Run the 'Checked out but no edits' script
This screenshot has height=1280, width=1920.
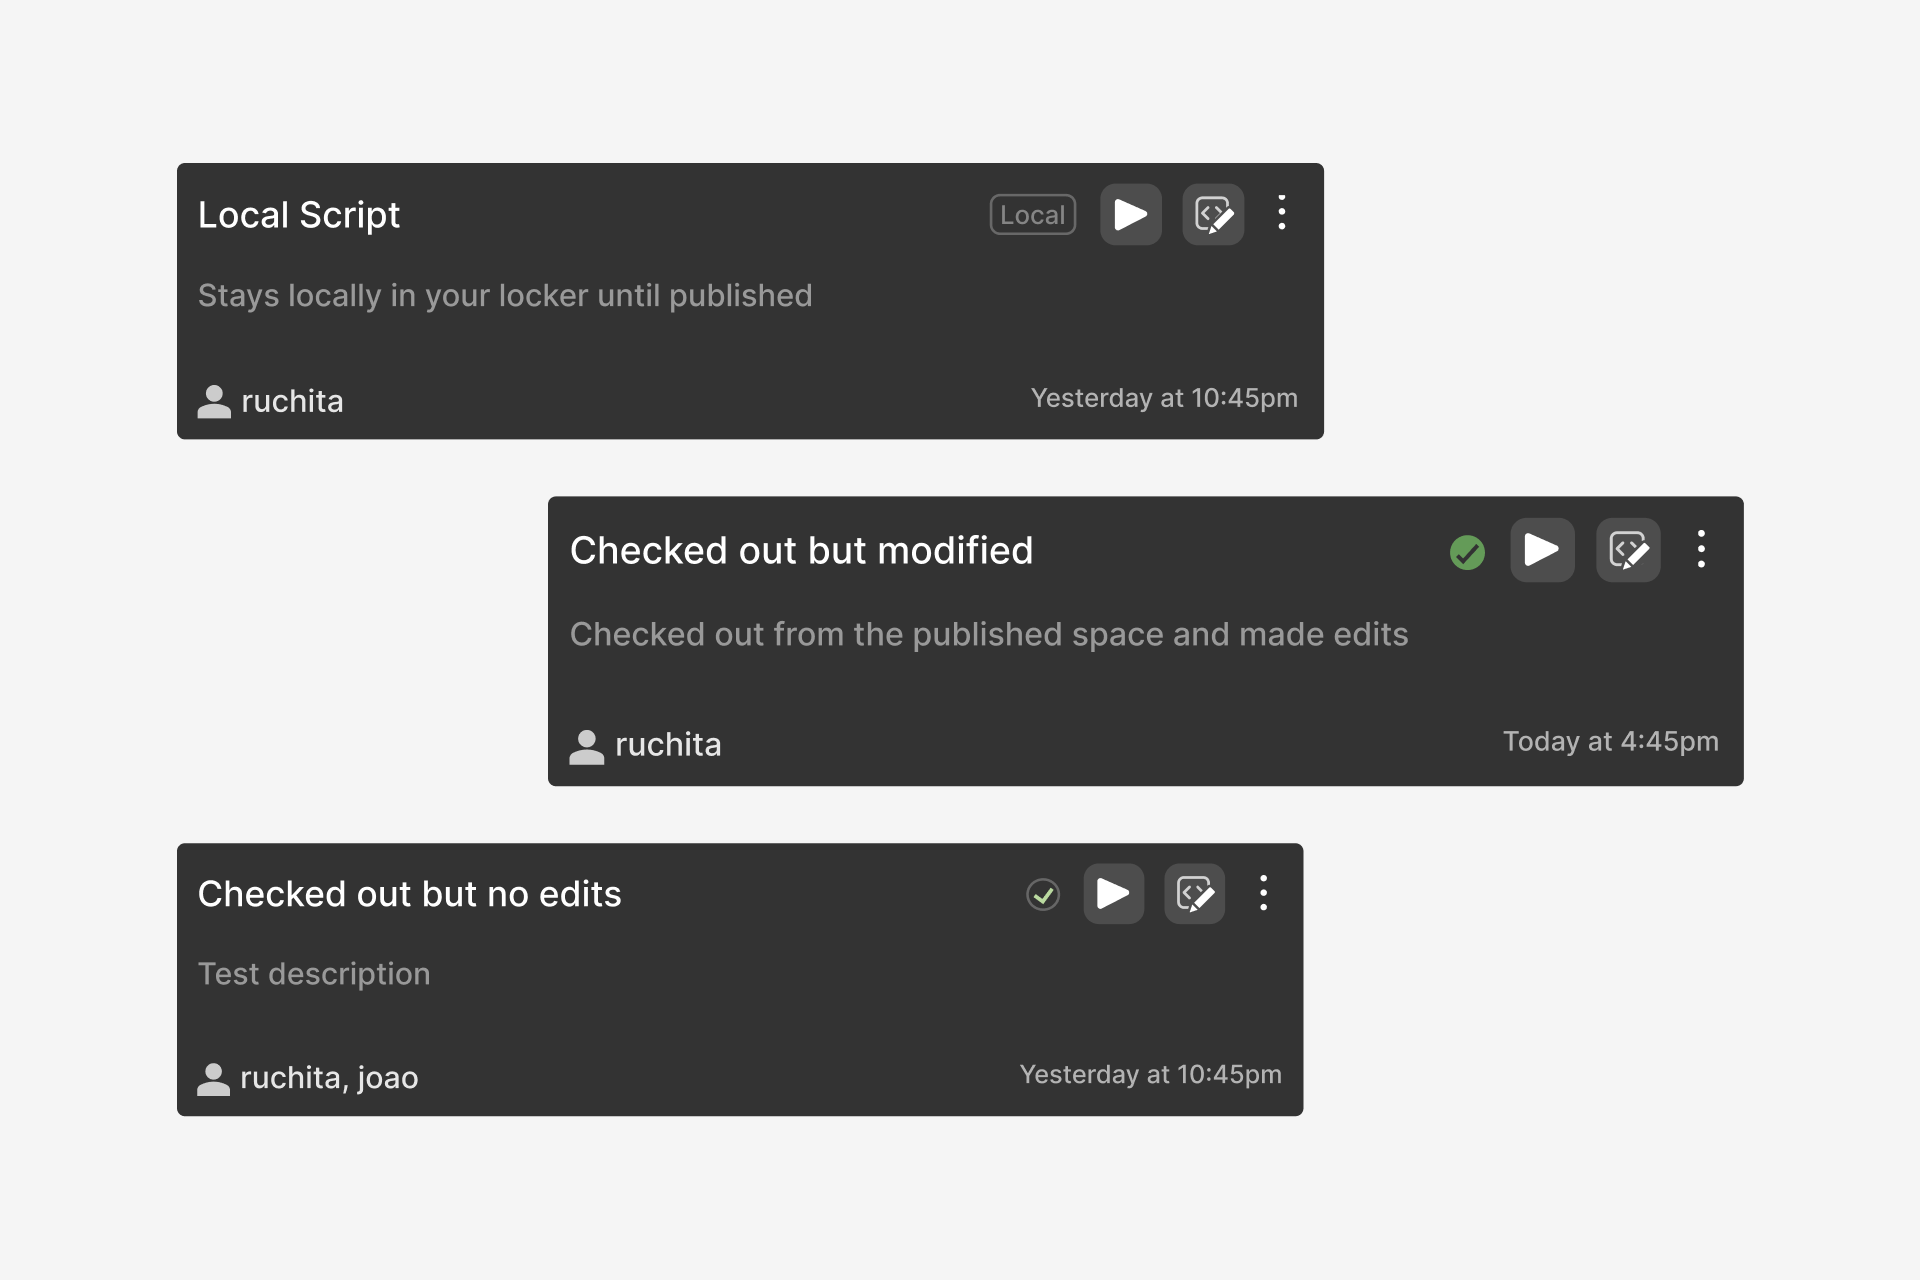tap(1113, 893)
